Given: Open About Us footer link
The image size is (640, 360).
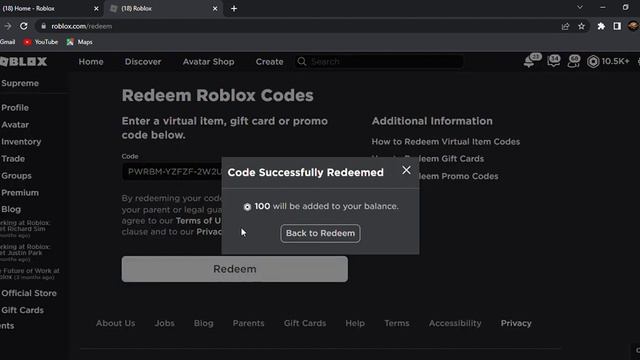Looking at the screenshot, I should [116, 323].
